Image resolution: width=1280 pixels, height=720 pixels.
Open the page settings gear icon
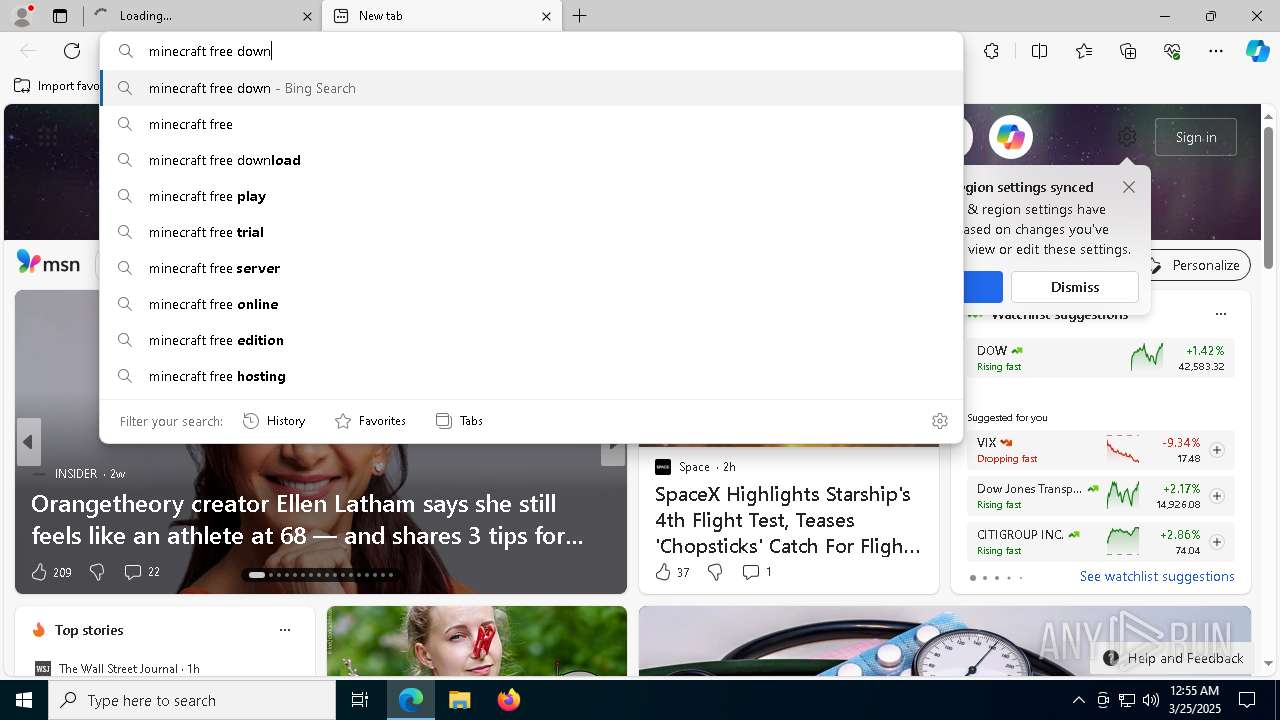1127,137
